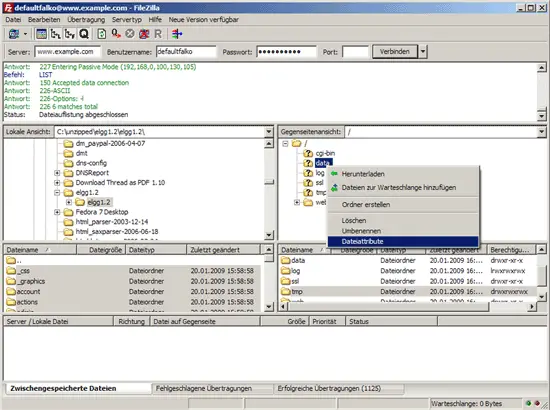Open the Datei menu
The image size is (550, 410).
[13, 20]
